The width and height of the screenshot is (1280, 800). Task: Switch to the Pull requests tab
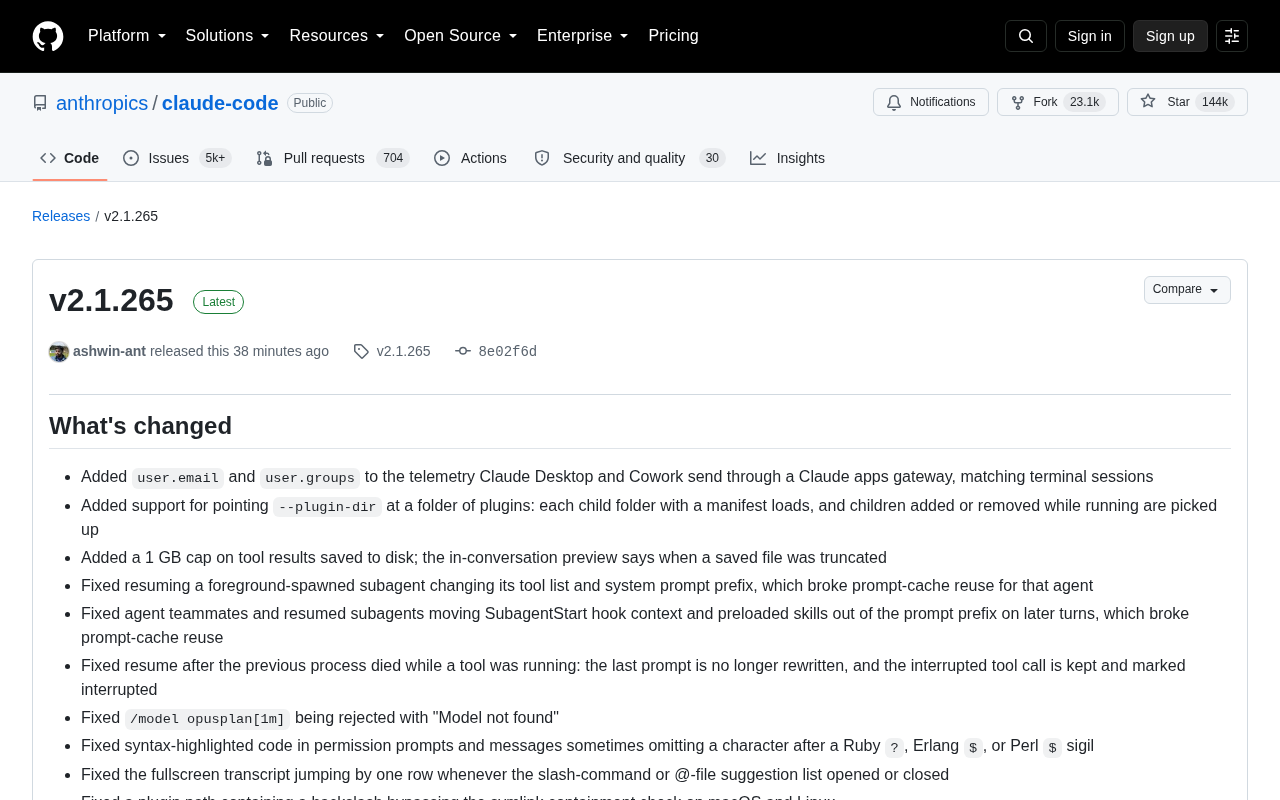(333, 158)
